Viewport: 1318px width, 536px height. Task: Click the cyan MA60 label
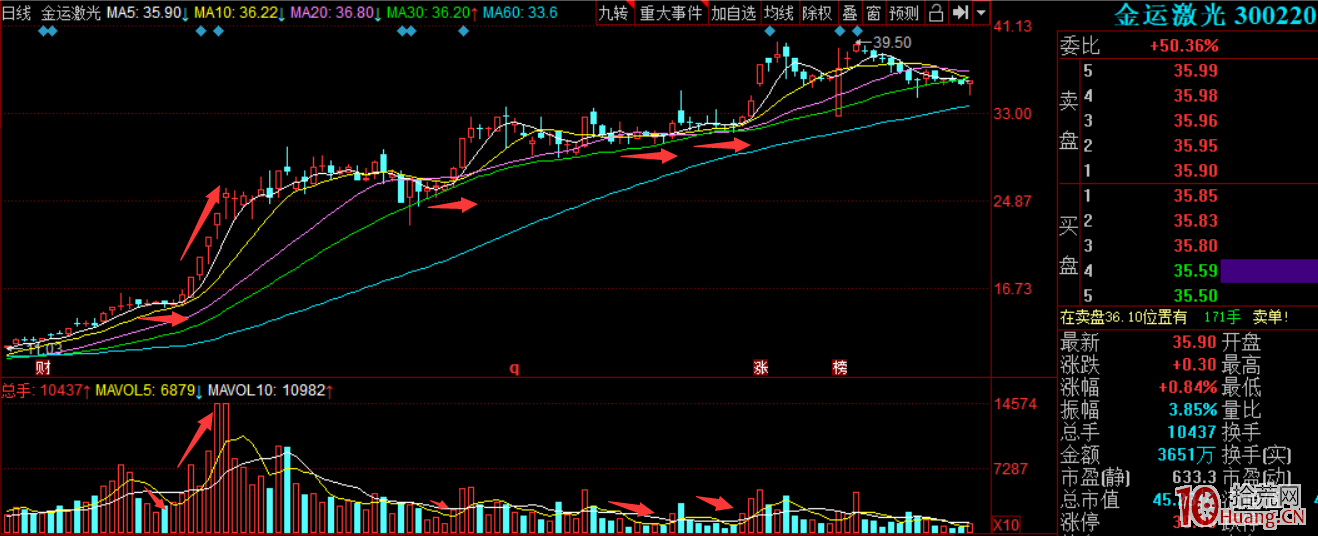519,13
